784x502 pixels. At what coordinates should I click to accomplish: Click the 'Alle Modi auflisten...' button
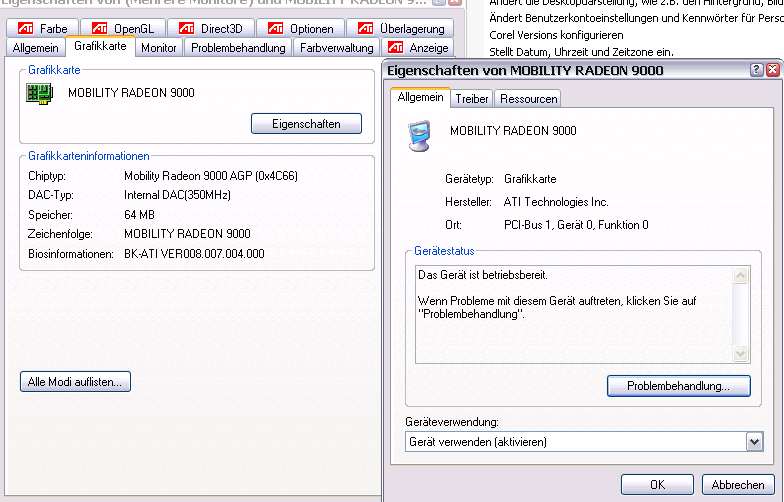(75, 382)
